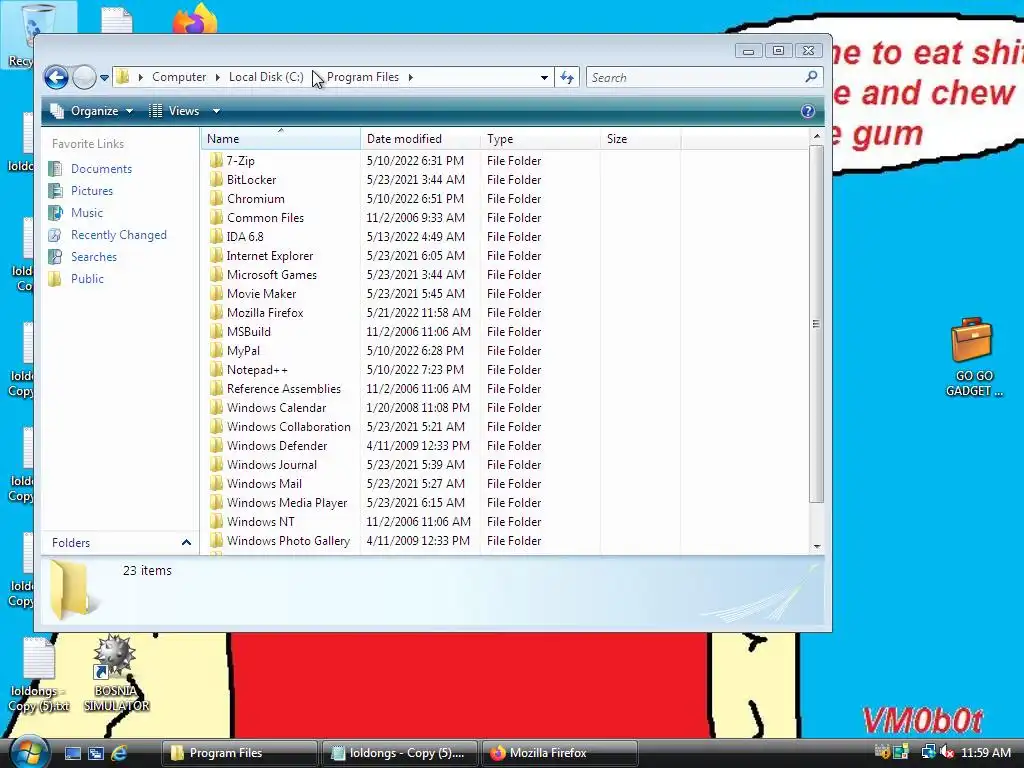Select Windows Media Player folder name
Image resolution: width=1024 pixels, height=768 pixels.
287,503
